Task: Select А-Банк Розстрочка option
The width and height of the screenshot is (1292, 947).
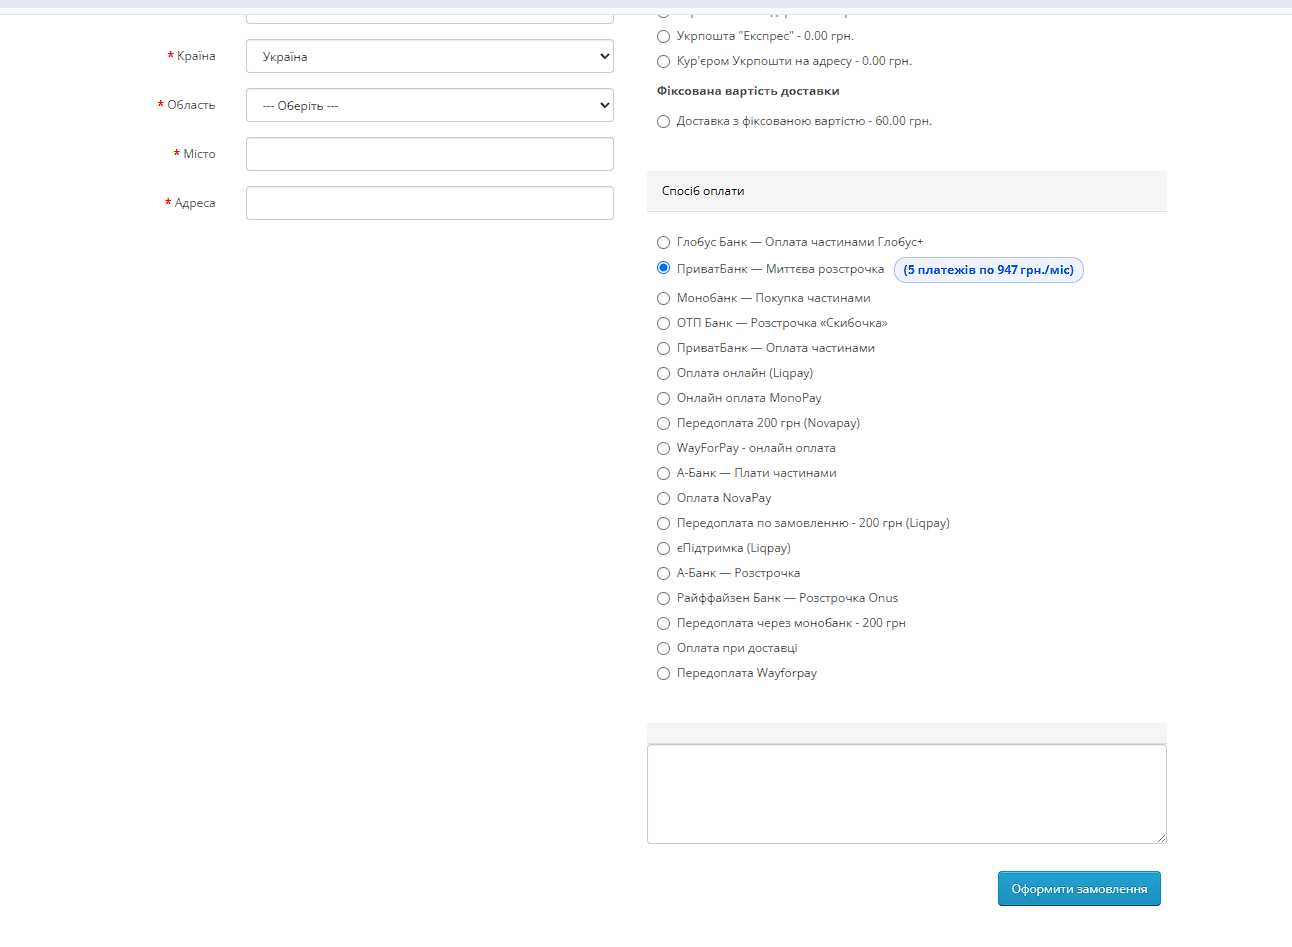Action: [663, 573]
